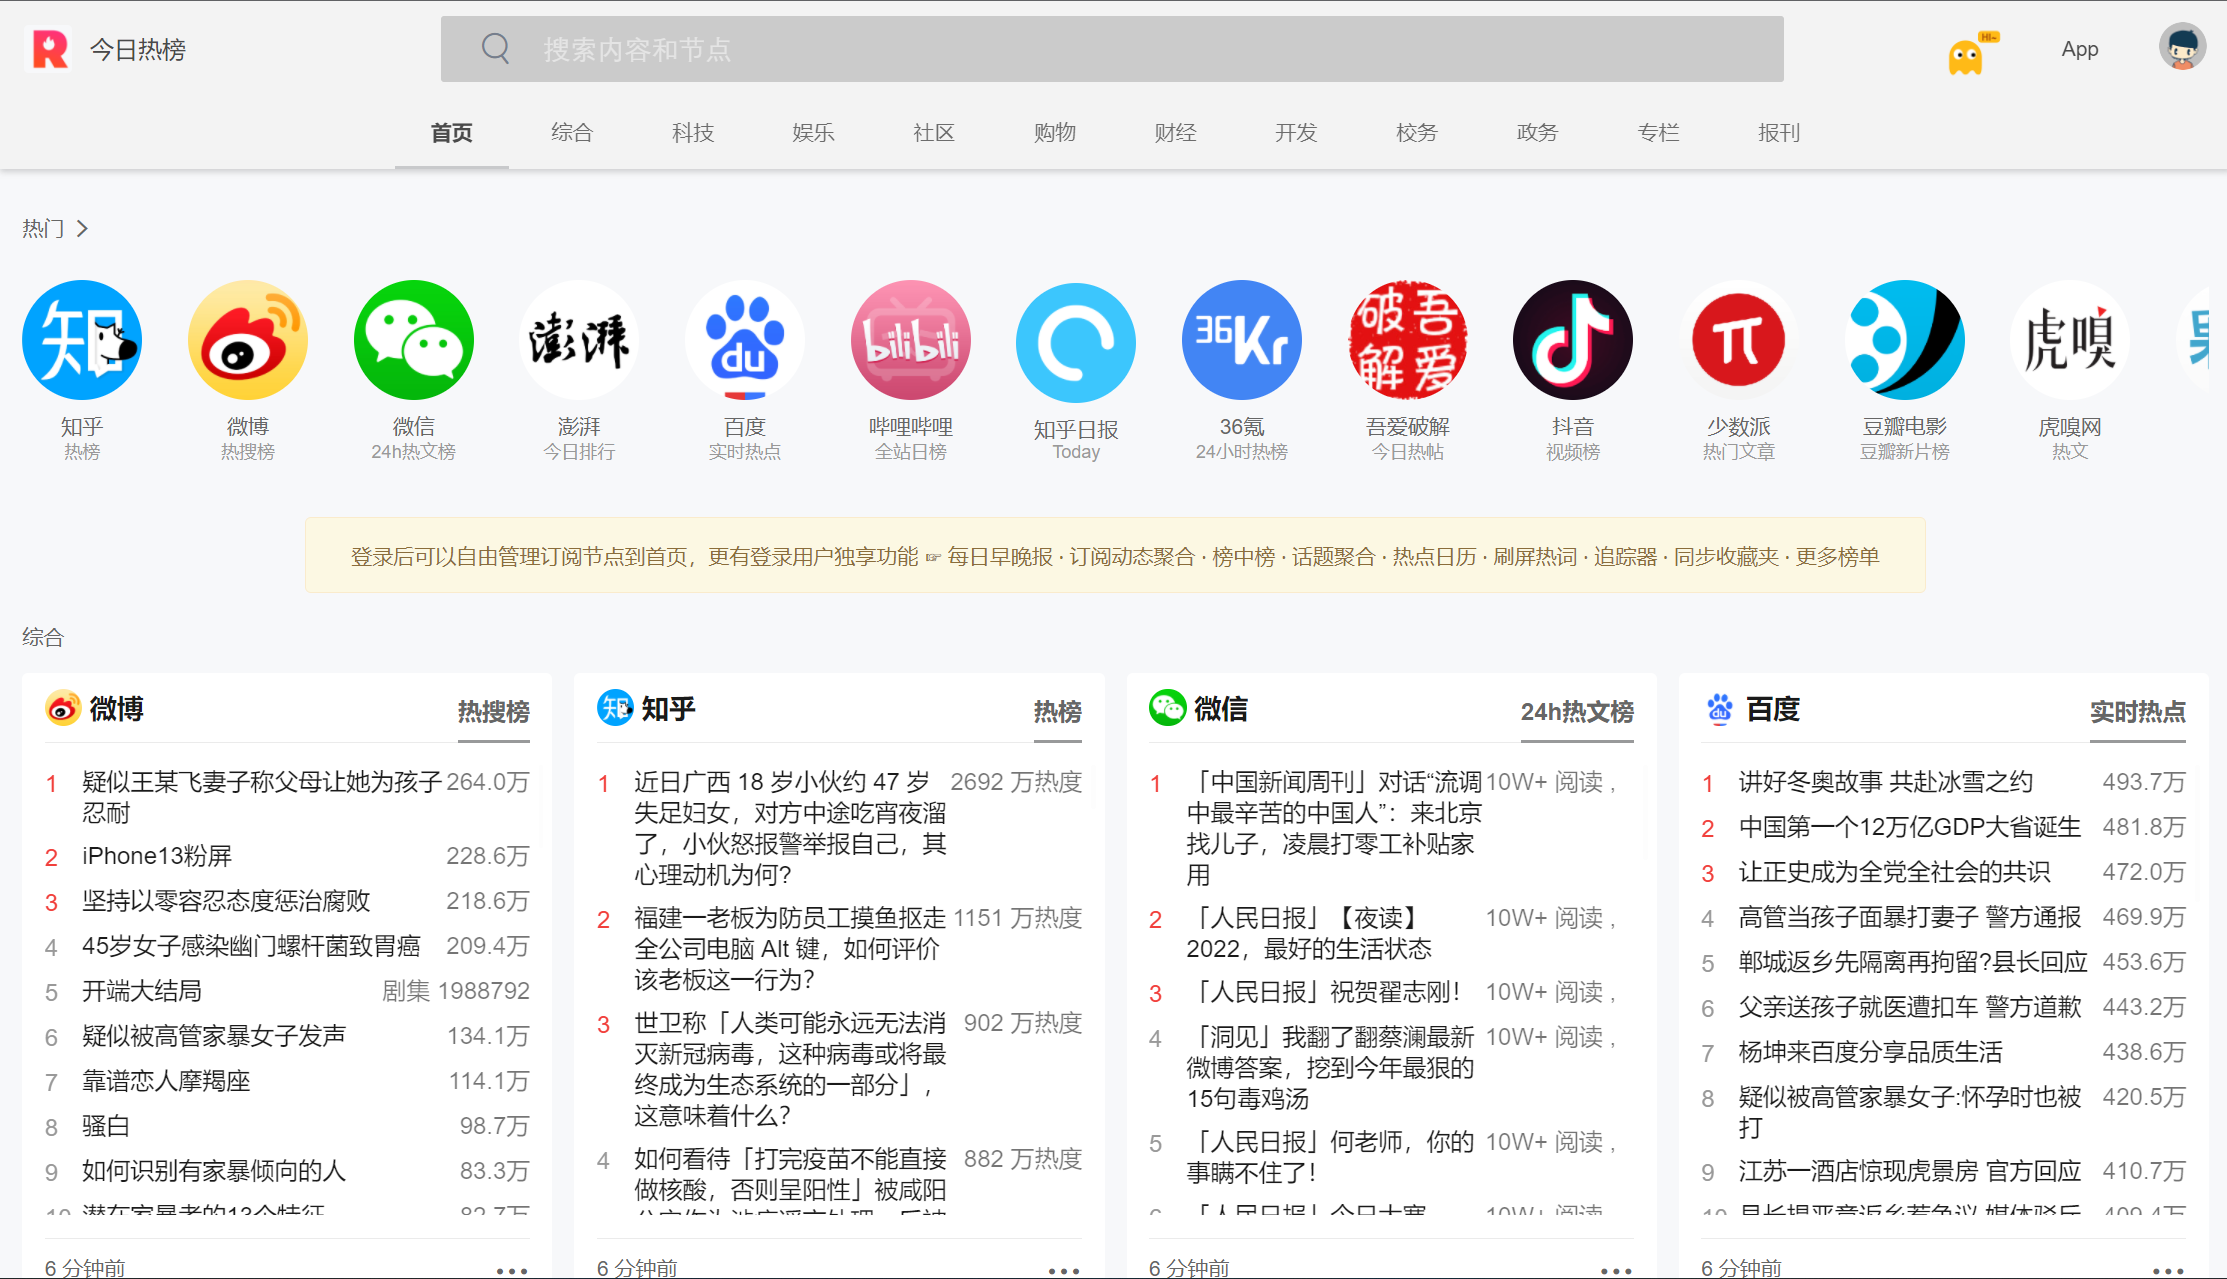This screenshot has width=2227, height=1279.
Task: Switch to the 政务 tab
Action: click(x=1537, y=133)
